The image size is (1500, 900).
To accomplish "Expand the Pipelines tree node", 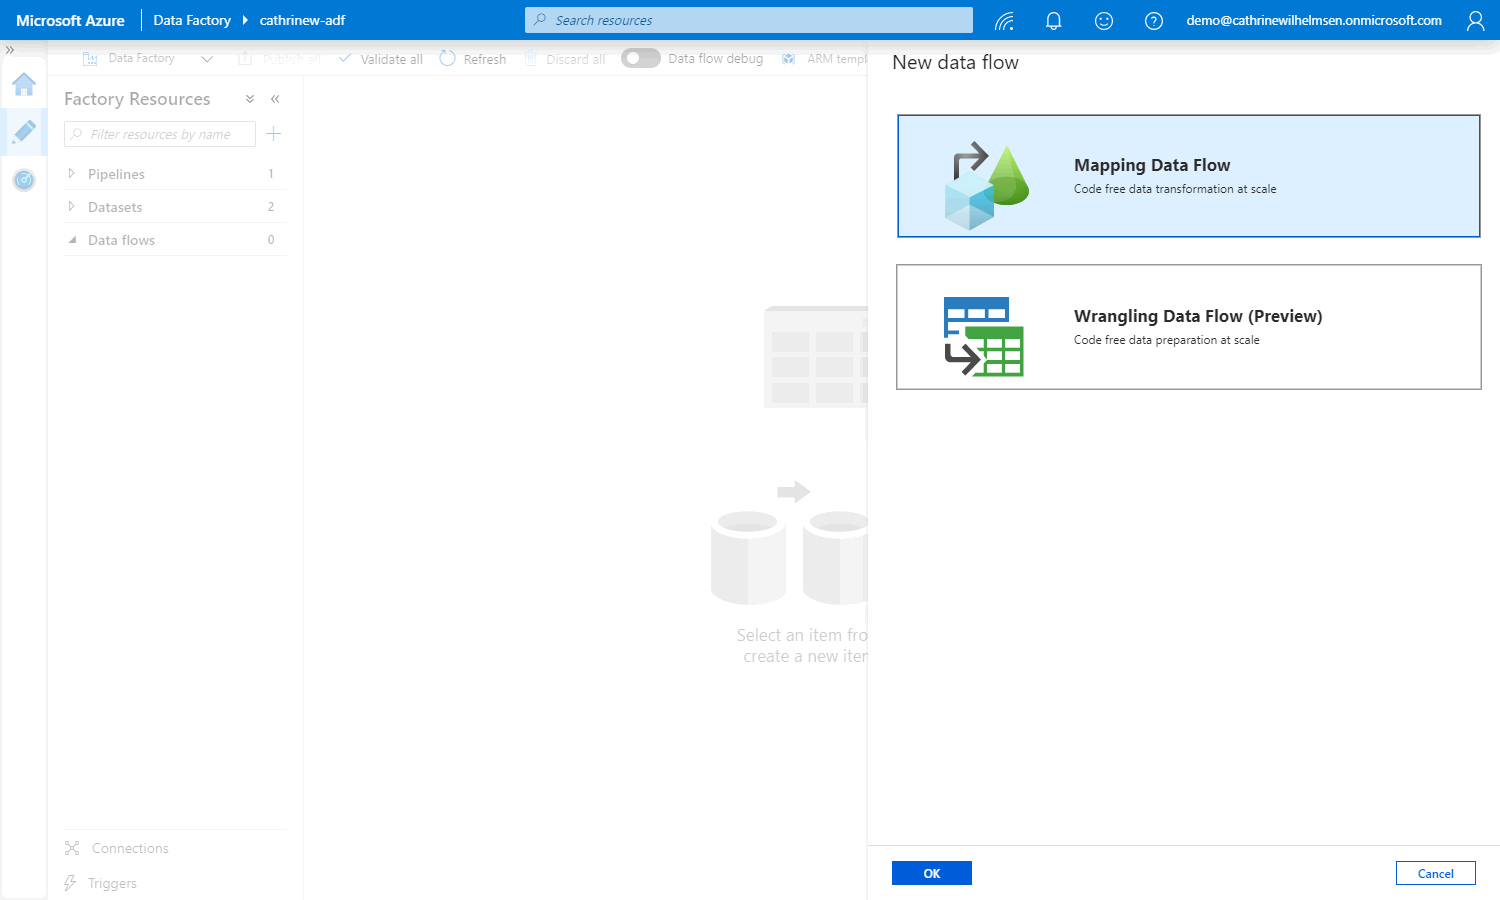I will click(71, 174).
